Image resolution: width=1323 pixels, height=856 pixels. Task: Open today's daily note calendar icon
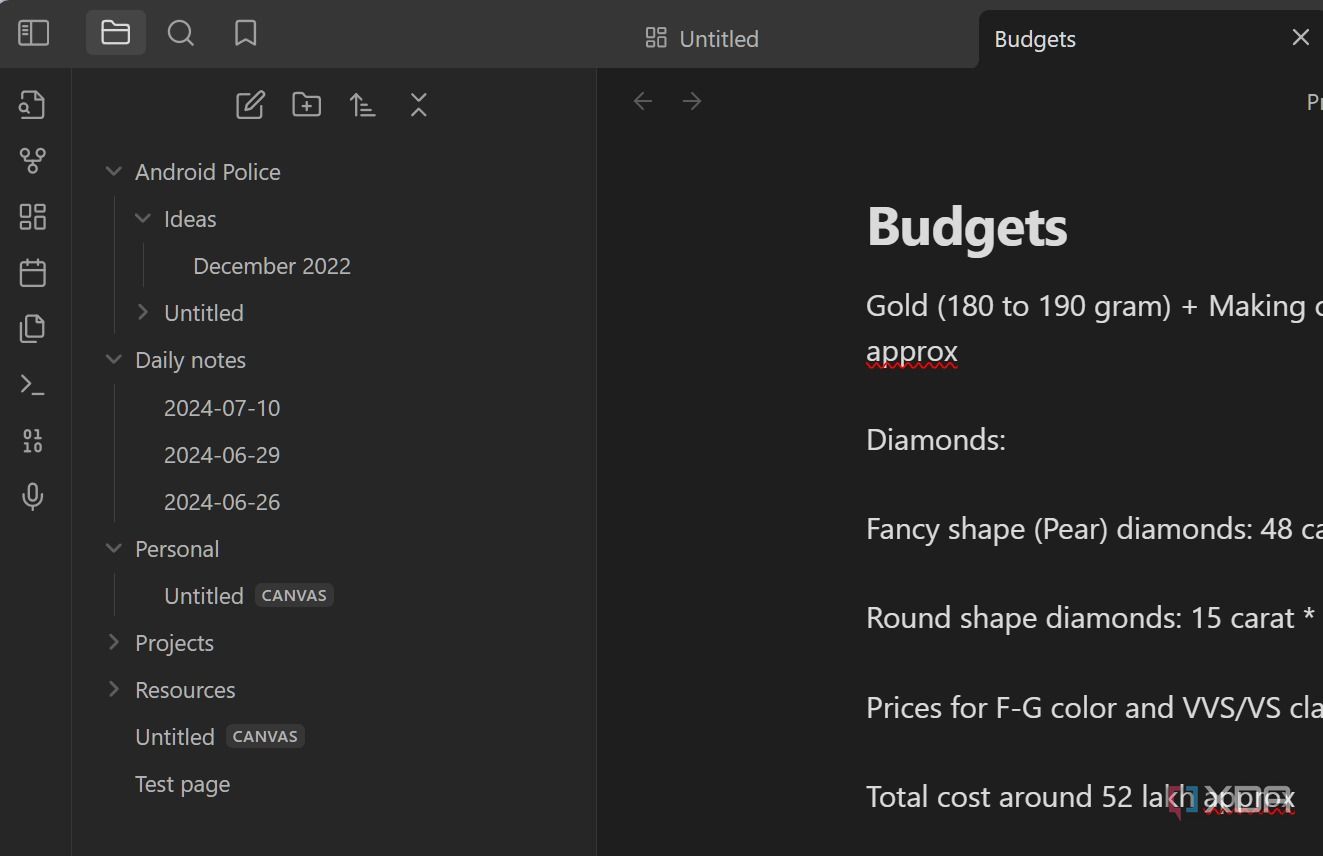point(33,272)
